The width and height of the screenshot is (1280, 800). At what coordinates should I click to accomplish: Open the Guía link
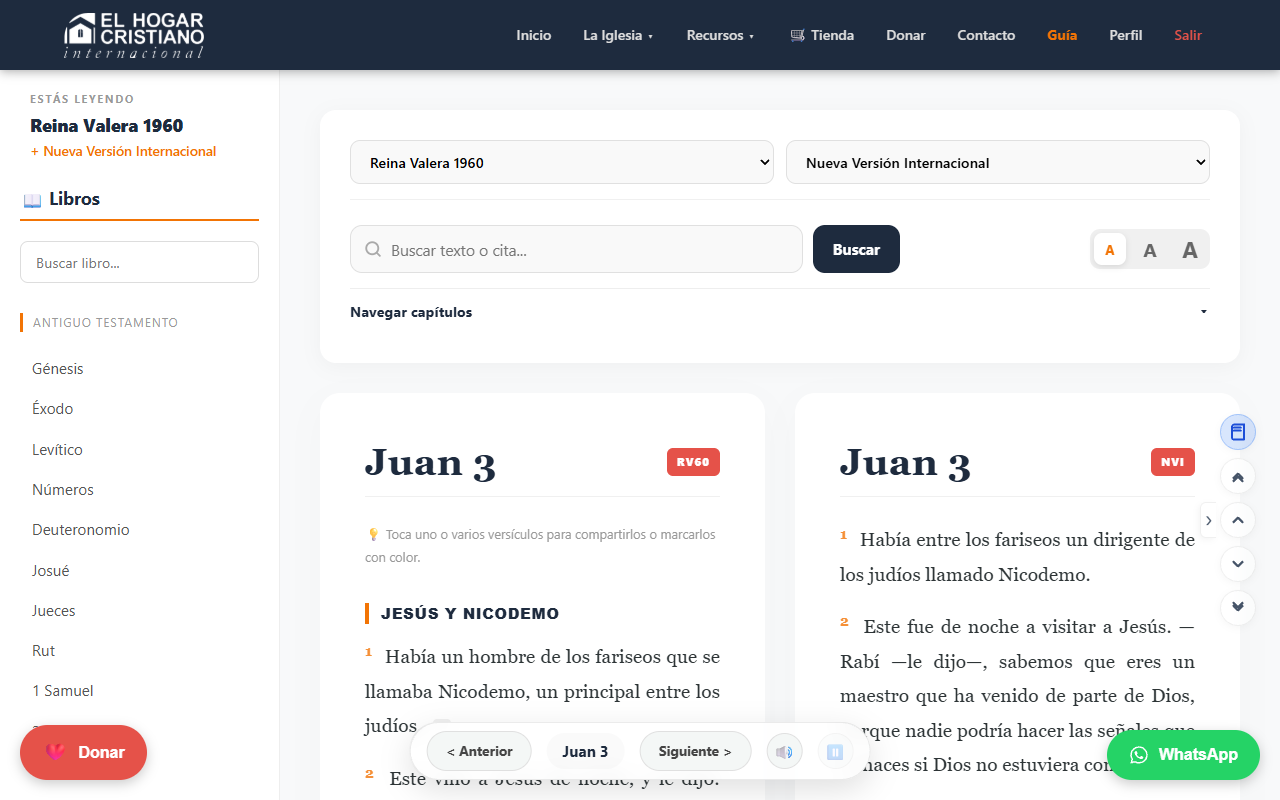click(1062, 35)
